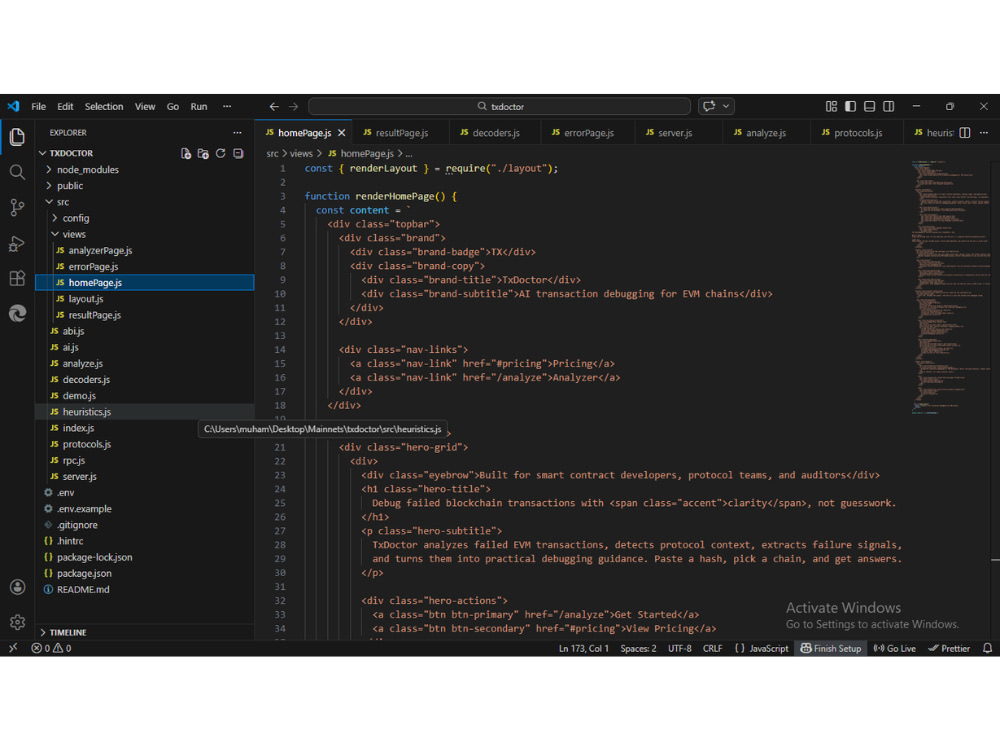Click Ln 173, Col 1 go to line
Image resolution: width=1000 pixels, height=750 pixels.
coord(584,648)
